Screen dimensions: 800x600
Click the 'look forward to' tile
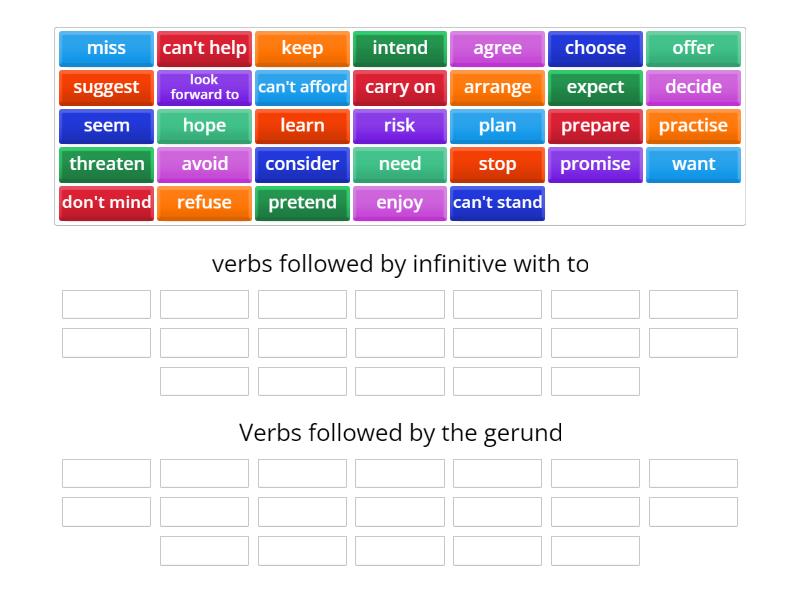coord(204,87)
